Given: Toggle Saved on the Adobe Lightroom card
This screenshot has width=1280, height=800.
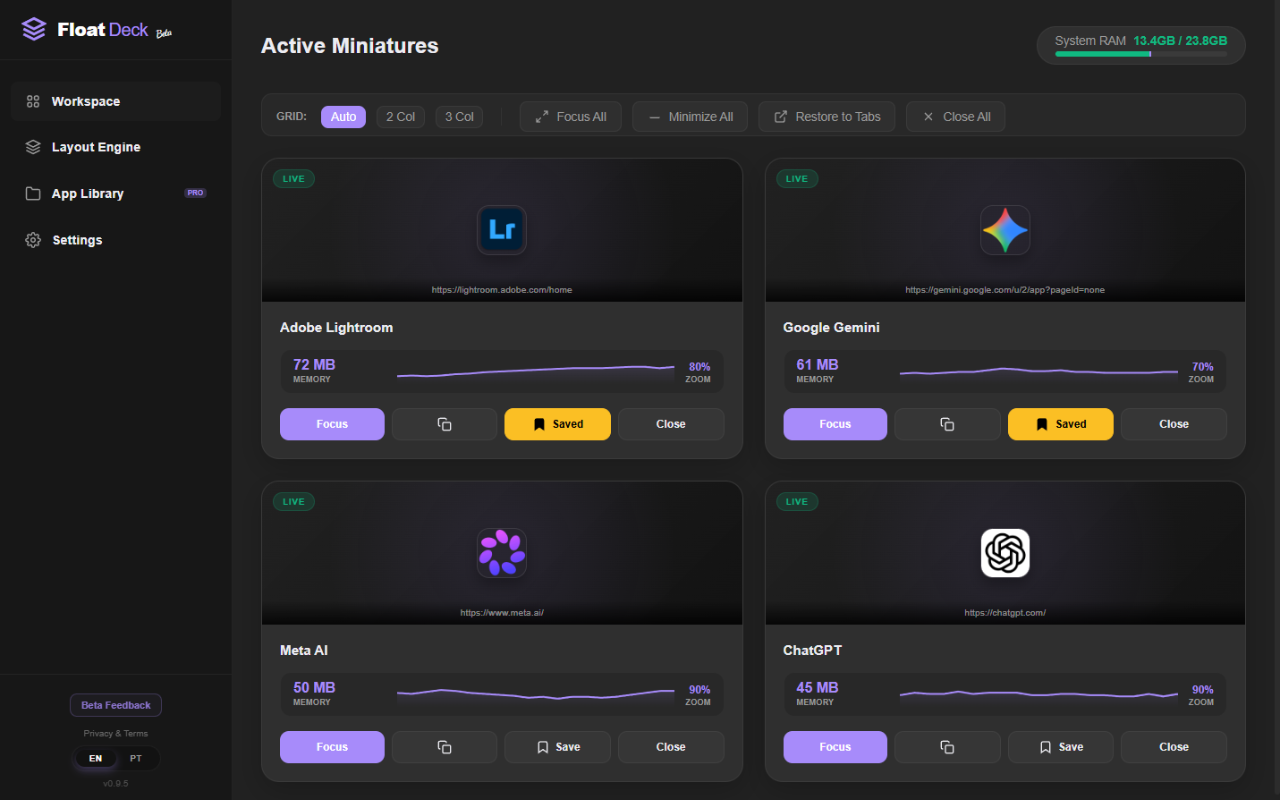Looking at the screenshot, I should (x=558, y=424).
